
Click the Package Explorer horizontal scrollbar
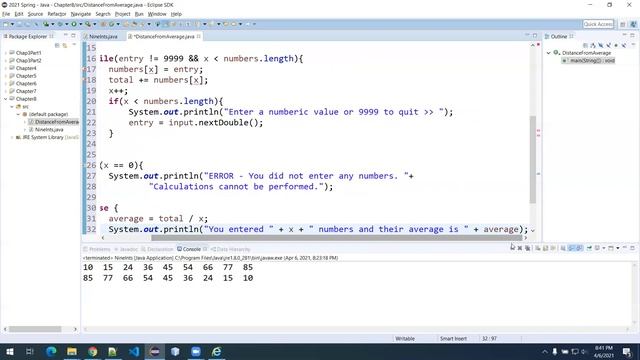point(35,329)
